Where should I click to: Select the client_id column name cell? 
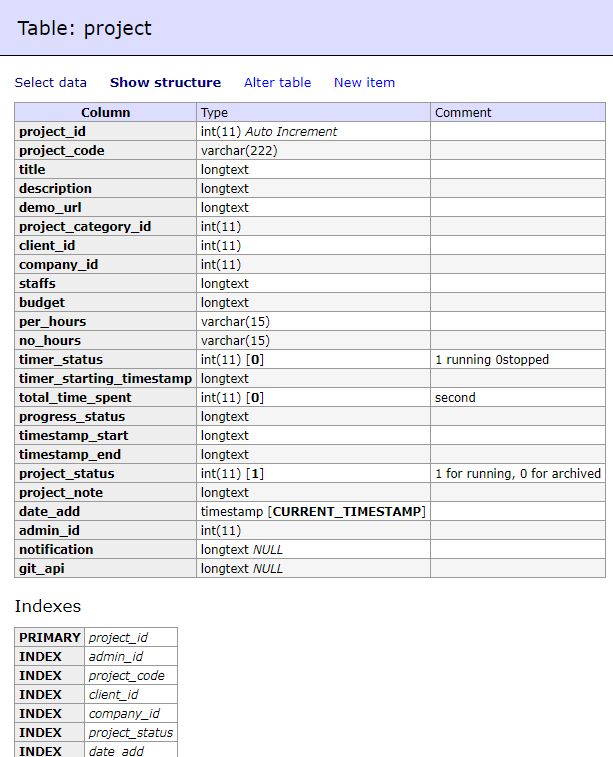click(x=106, y=245)
